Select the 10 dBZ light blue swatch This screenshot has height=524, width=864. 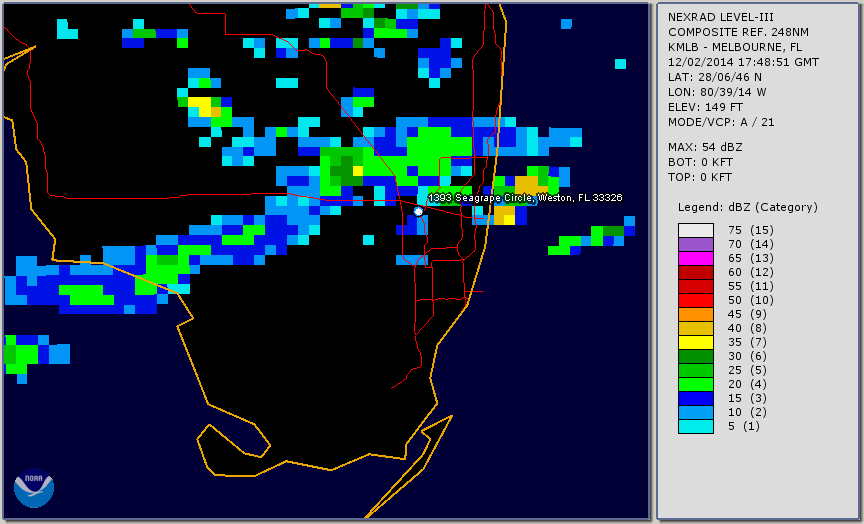[x=695, y=412]
